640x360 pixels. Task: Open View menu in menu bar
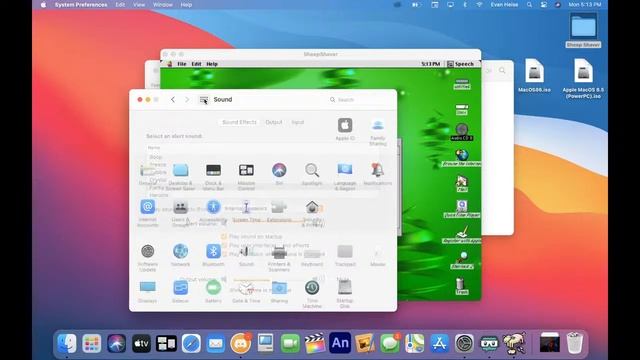[x=139, y=5]
